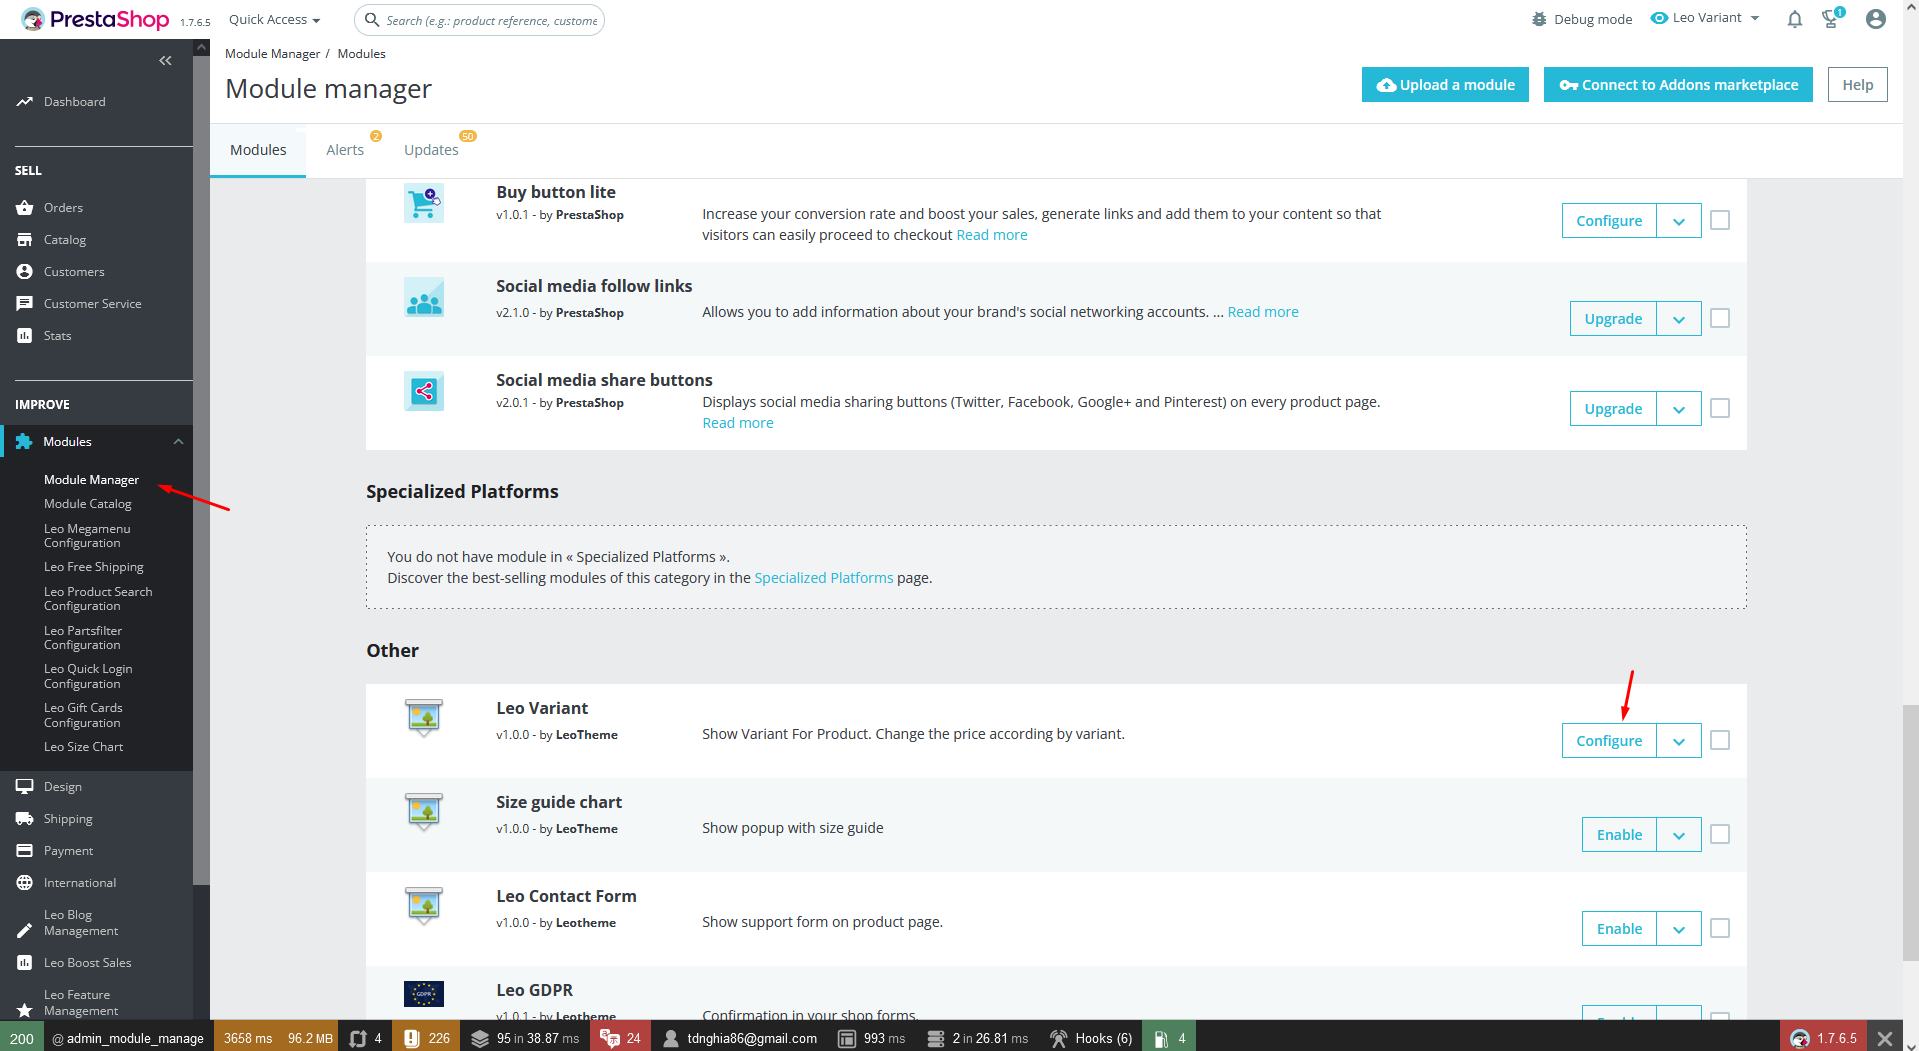Image resolution: width=1919 pixels, height=1051 pixels.
Task: Open dropdown arrow next to Leo Contact Form Enable
Action: click(1679, 929)
